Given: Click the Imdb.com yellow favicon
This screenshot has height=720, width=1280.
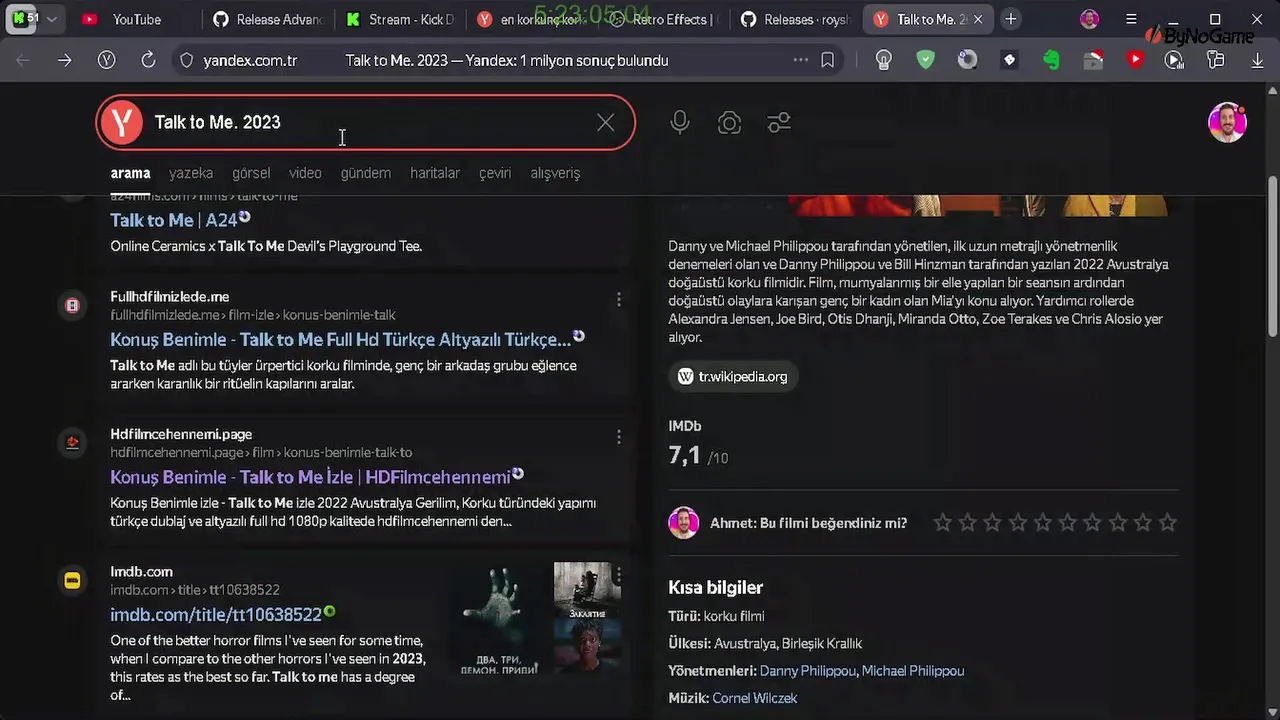Looking at the screenshot, I should point(72,580).
